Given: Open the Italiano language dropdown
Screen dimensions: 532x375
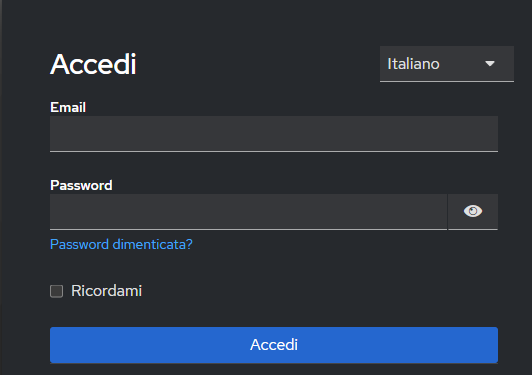Looking at the screenshot, I should coord(447,64).
